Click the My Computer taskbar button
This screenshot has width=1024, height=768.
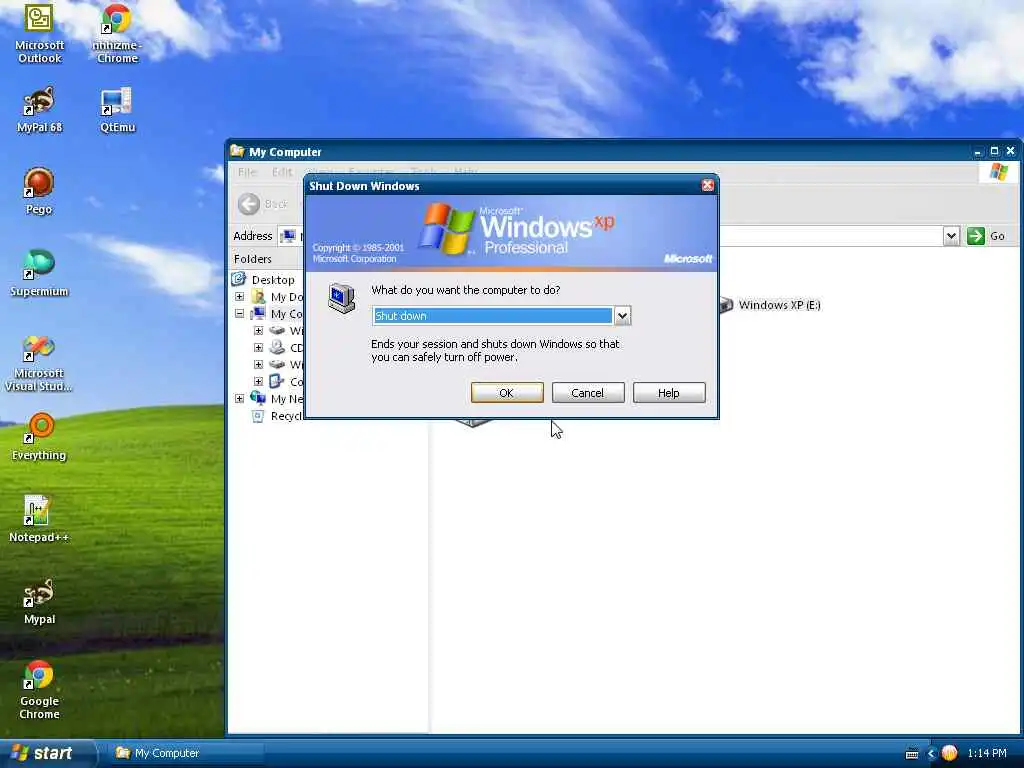[185, 753]
